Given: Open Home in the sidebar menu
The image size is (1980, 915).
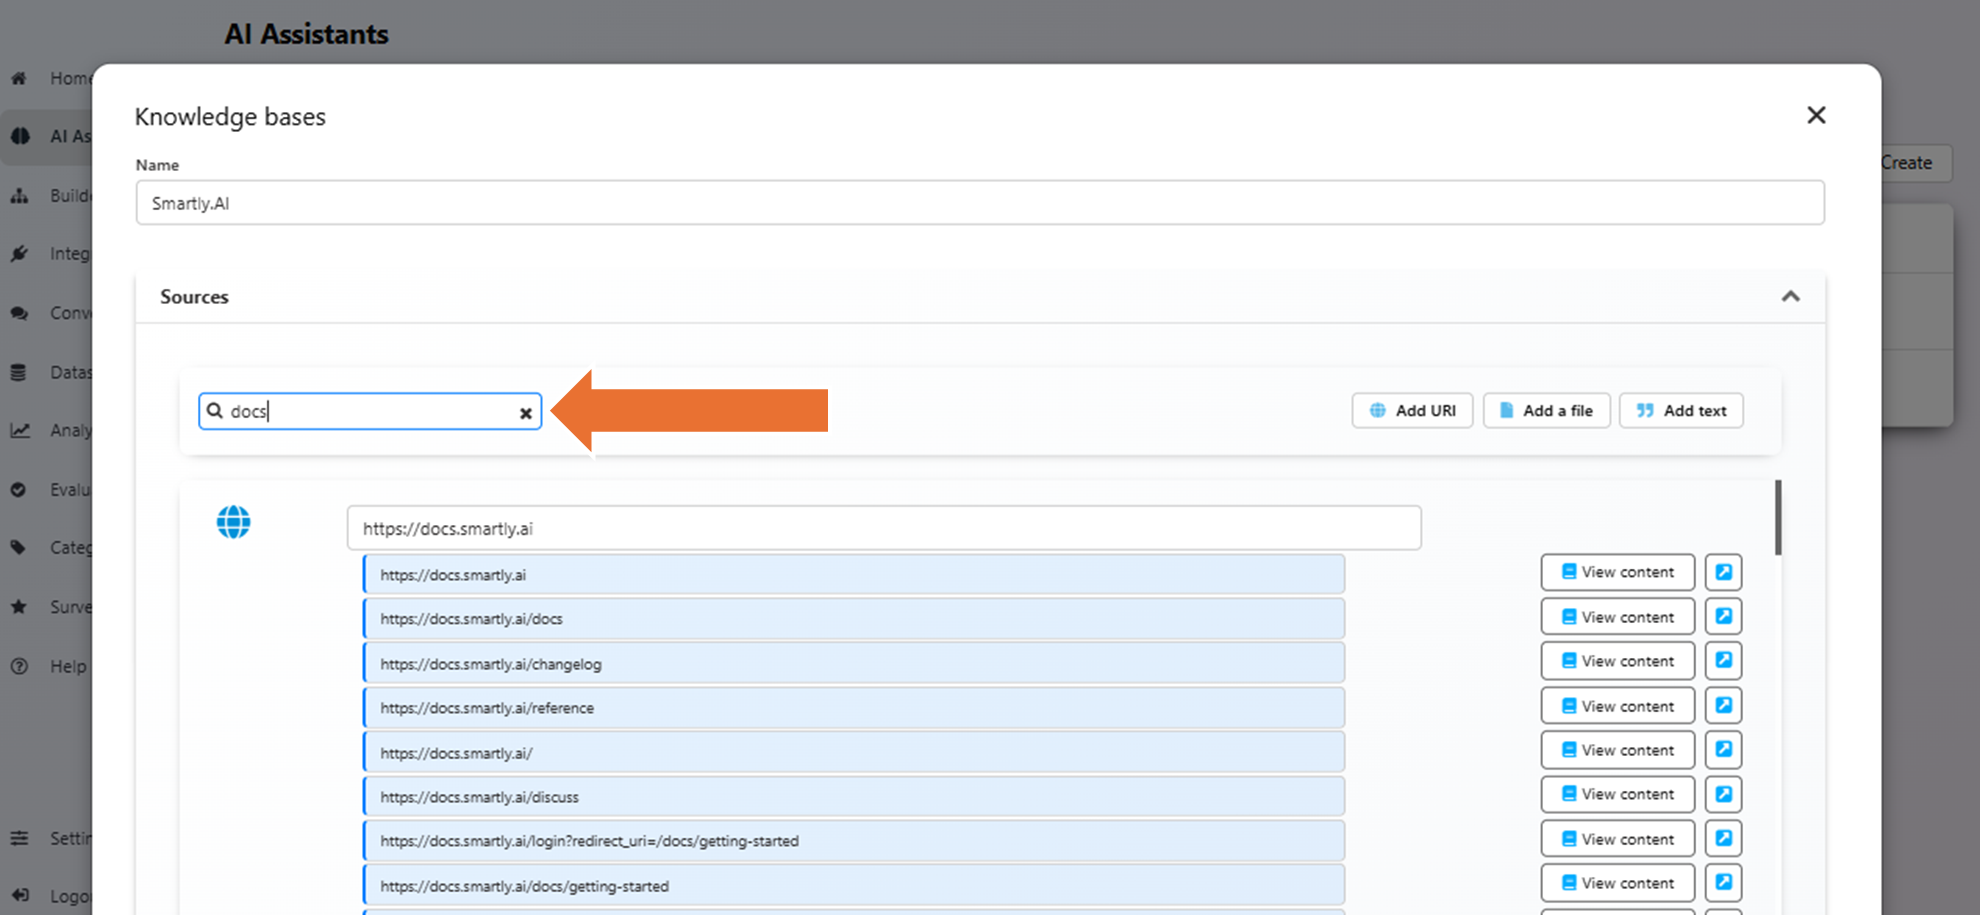Looking at the screenshot, I should tap(70, 78).
